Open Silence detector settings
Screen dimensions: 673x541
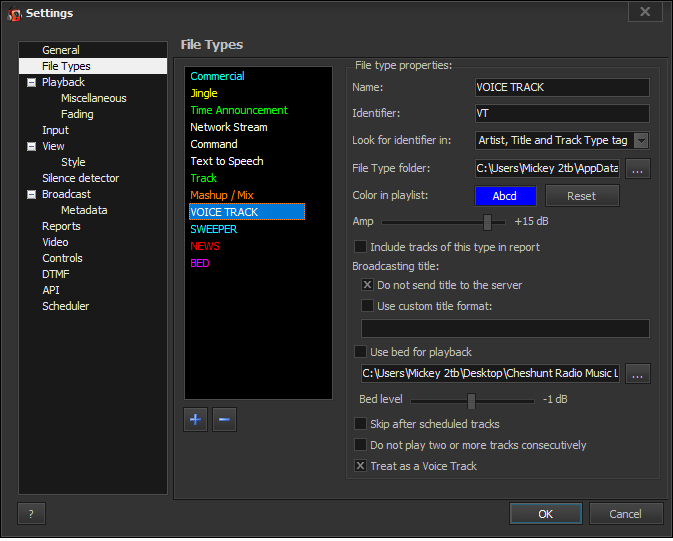pyautogui.click(x=80, y=178)
